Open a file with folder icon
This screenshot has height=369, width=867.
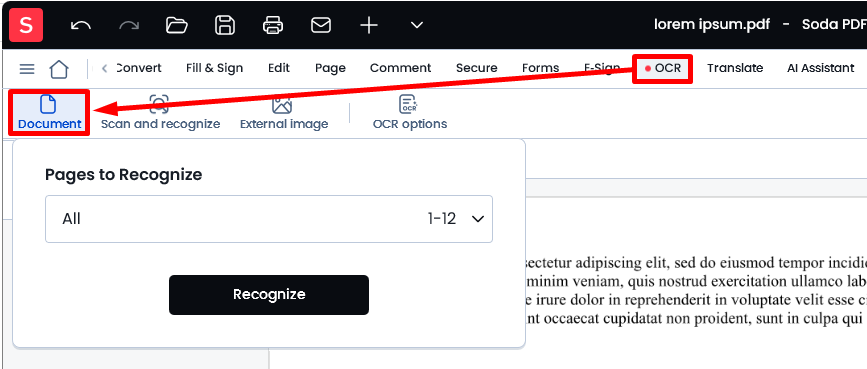[177, 25]
